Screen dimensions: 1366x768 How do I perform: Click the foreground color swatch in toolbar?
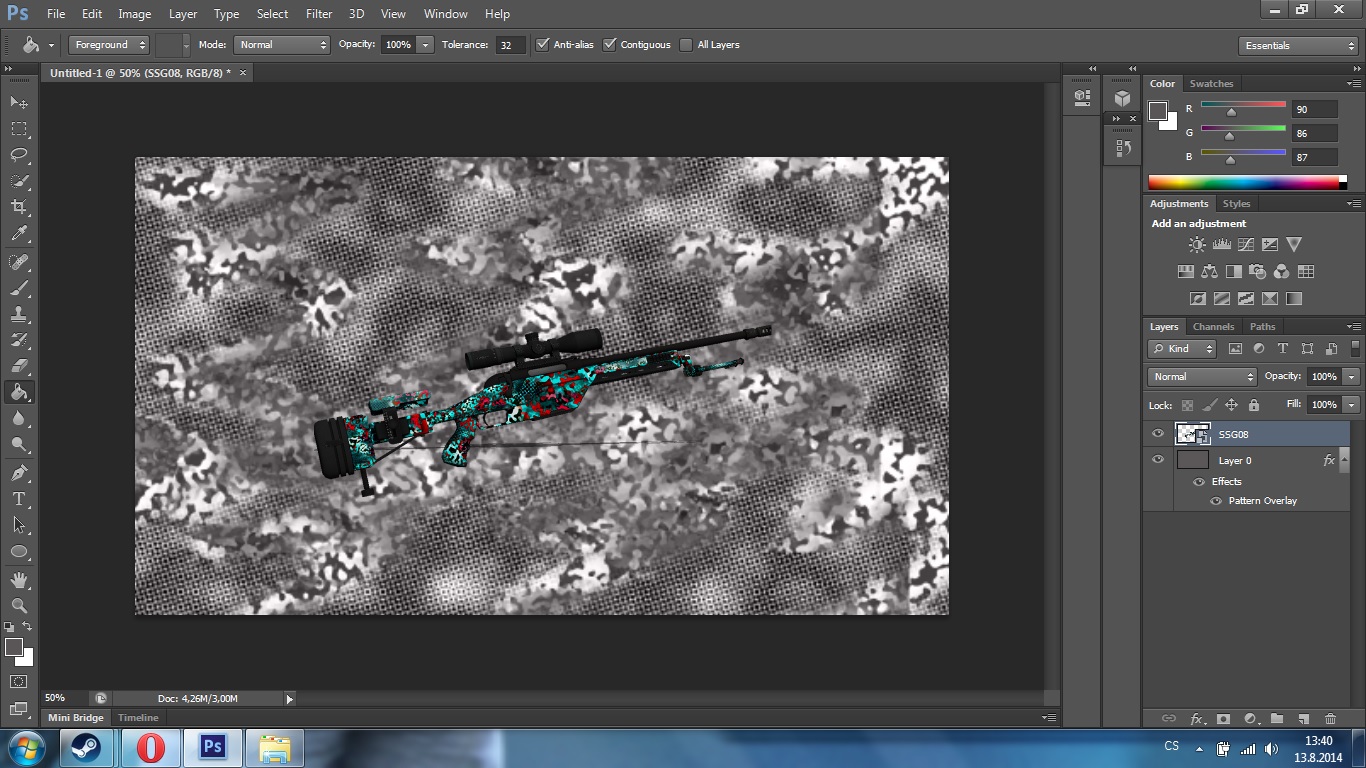pyautogui.click(x=14, y=647)
